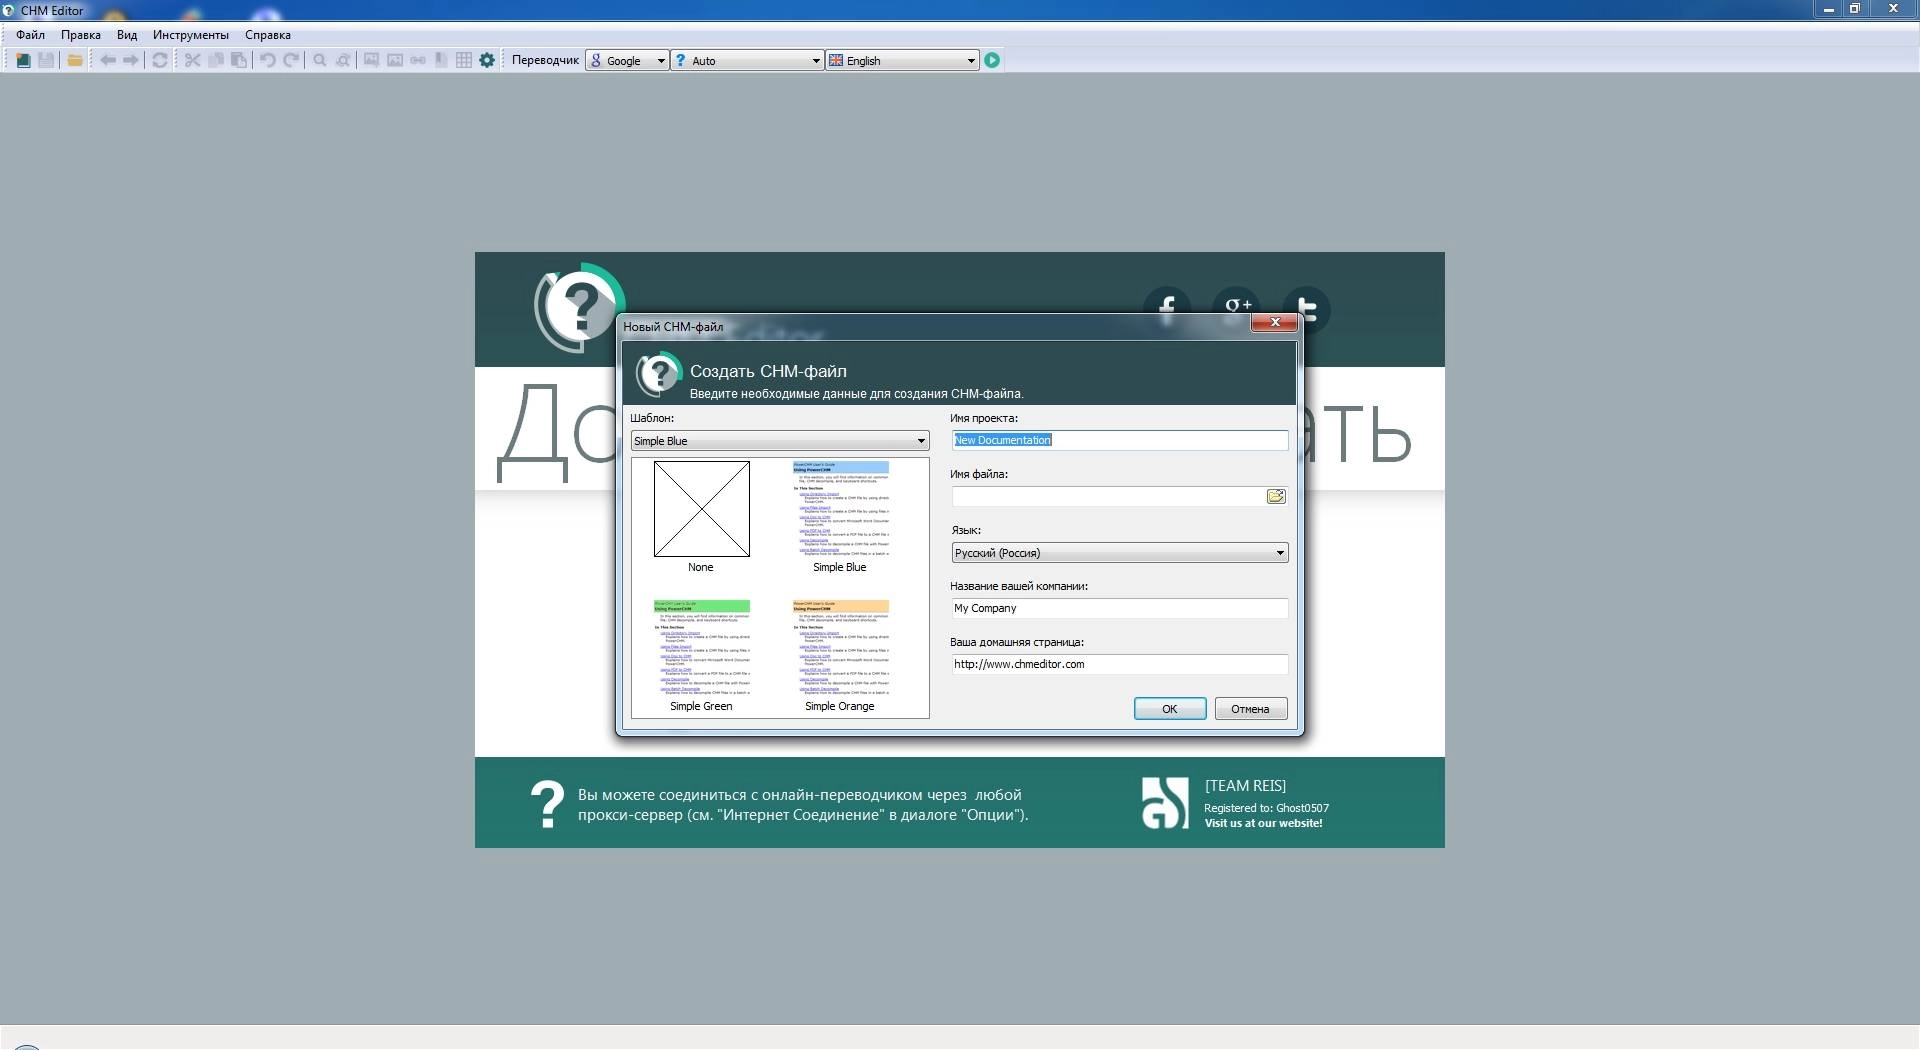Click the Save diskette toolbar icon

pyautogui.click(x=46, y=60)
